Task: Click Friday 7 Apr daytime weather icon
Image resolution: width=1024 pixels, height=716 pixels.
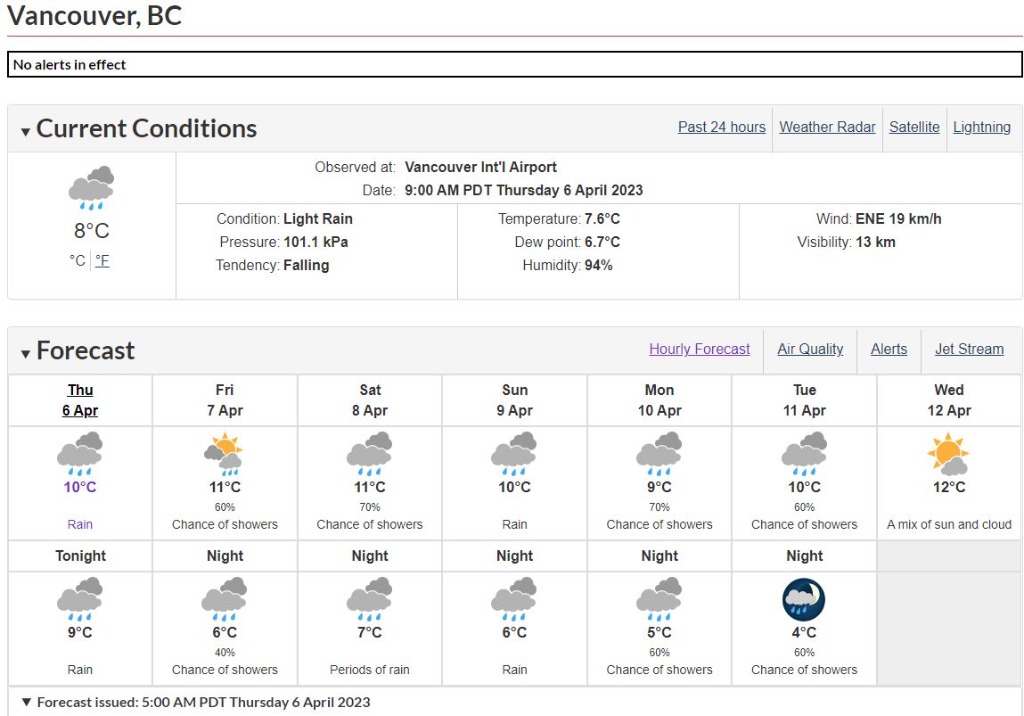Action: coord(225,453)
